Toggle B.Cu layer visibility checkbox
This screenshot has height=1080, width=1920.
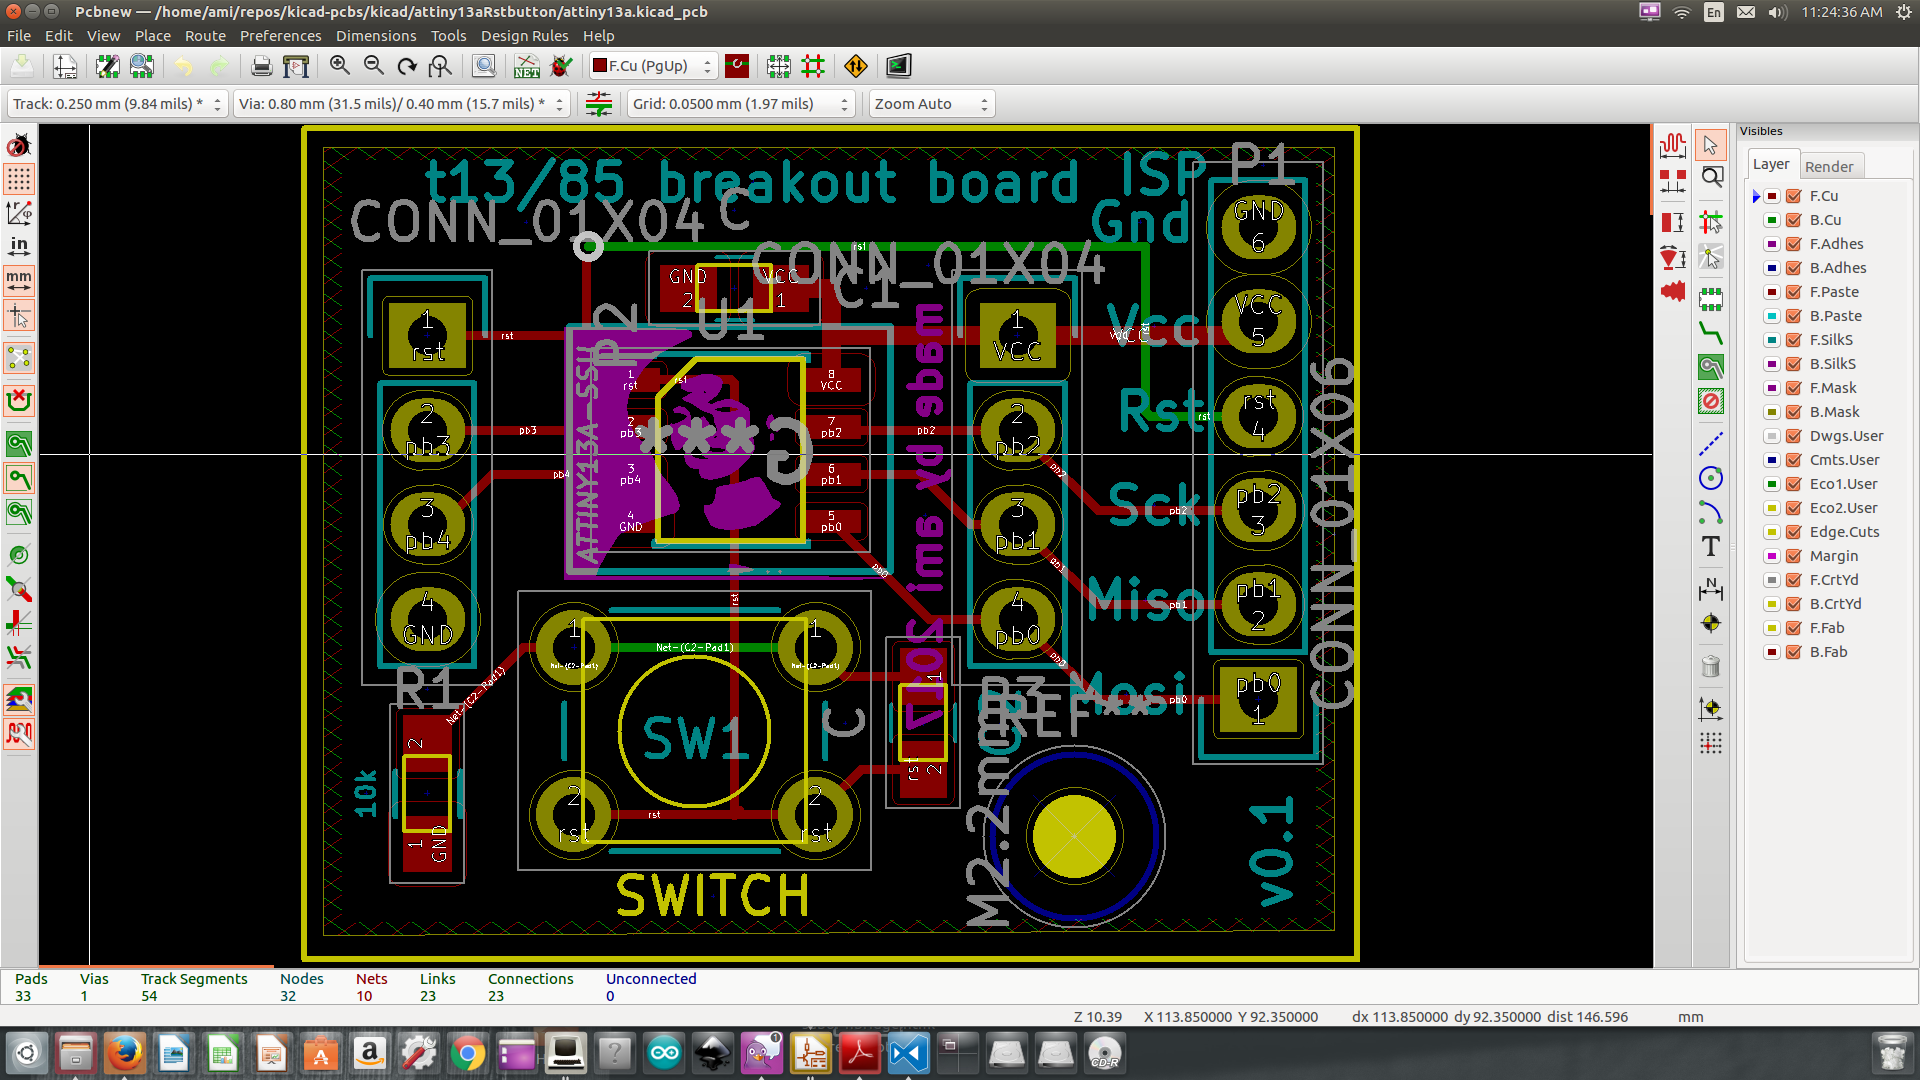[x=1794, y=220]
